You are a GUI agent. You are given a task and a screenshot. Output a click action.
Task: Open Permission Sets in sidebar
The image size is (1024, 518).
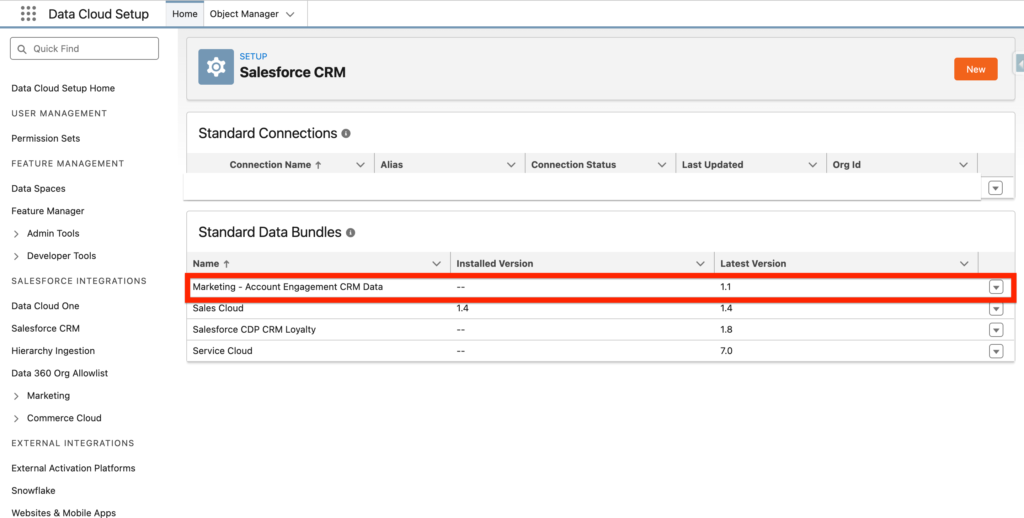tap(45, 138)
